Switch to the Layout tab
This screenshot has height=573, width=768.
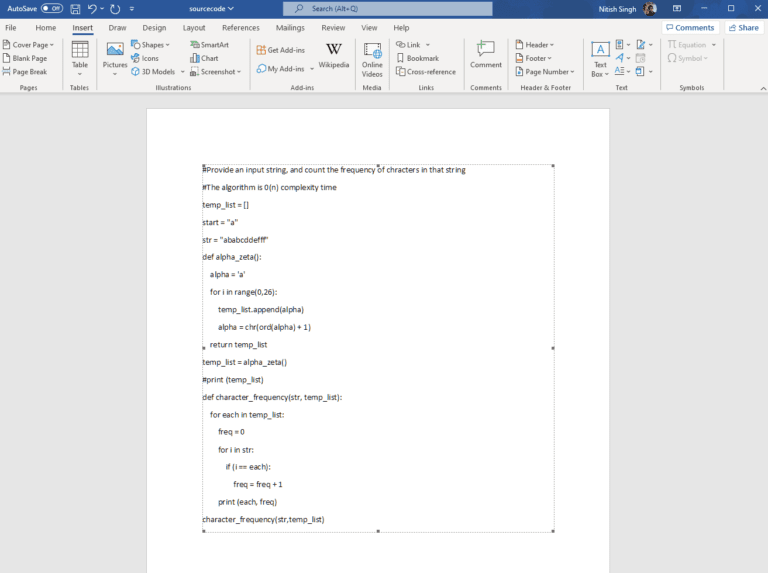(x=194, y=28)
